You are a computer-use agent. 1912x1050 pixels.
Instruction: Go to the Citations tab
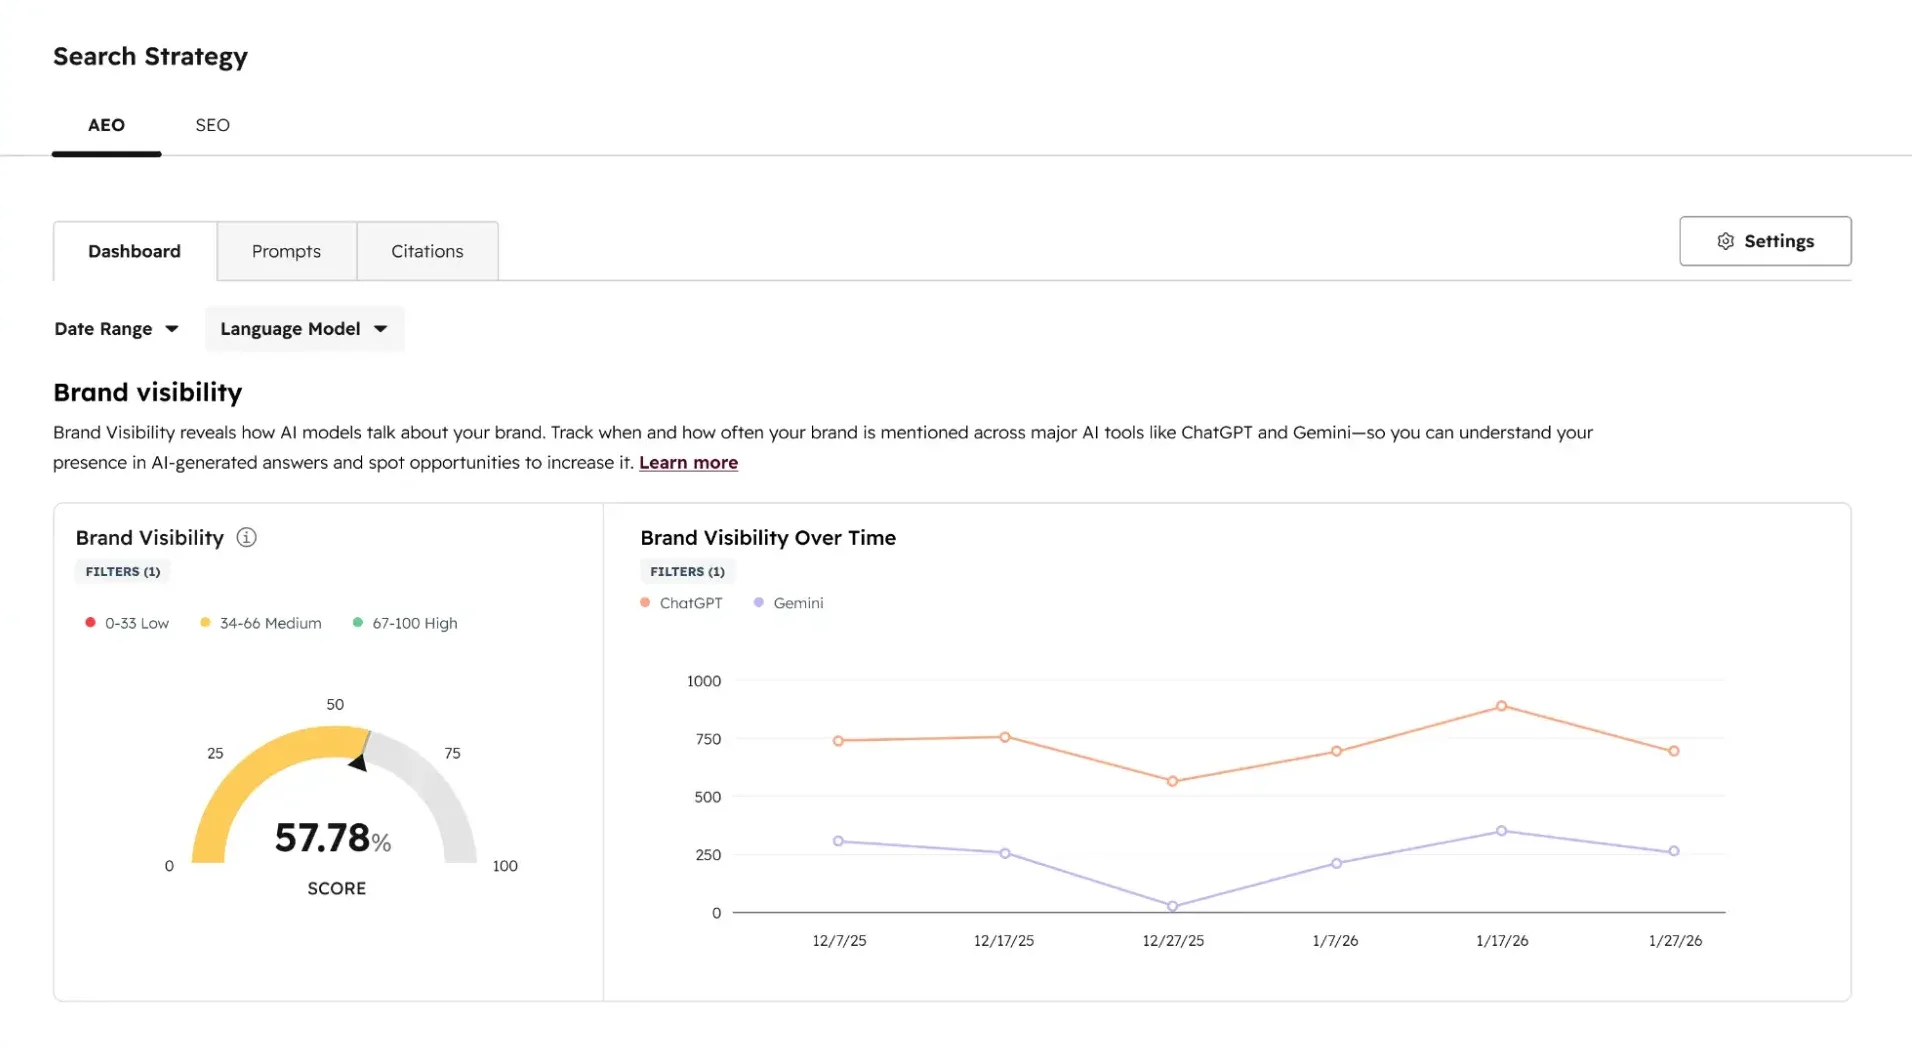click(x=427, y=251)
